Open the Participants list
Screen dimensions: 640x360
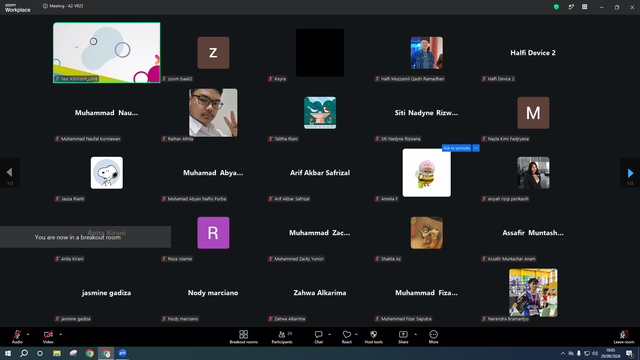282,337
